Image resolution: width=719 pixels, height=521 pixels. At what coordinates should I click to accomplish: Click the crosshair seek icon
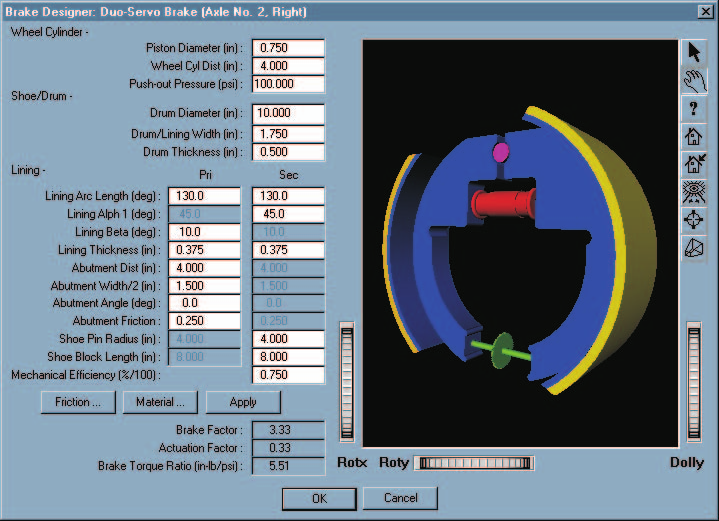pos(694,220)
